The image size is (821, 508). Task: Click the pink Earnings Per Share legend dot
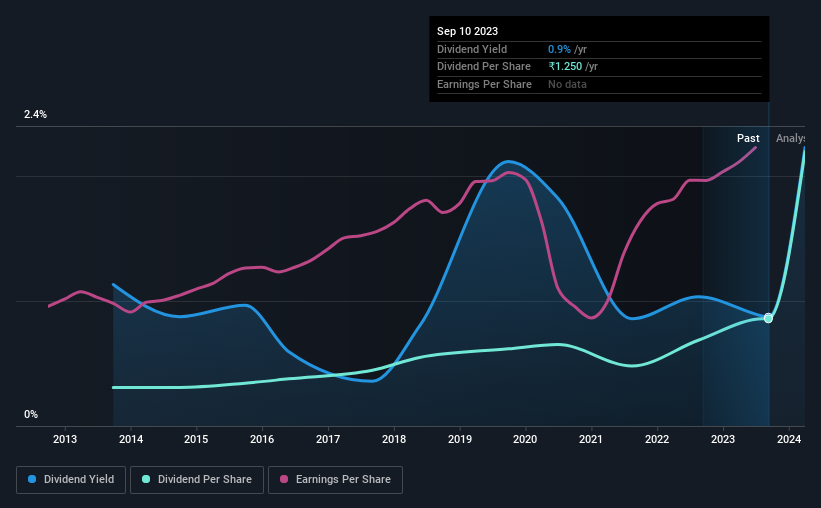[284, 479]
